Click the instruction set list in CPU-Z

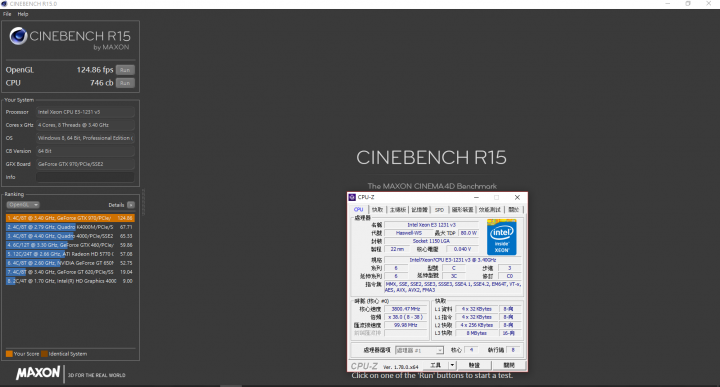453,287
